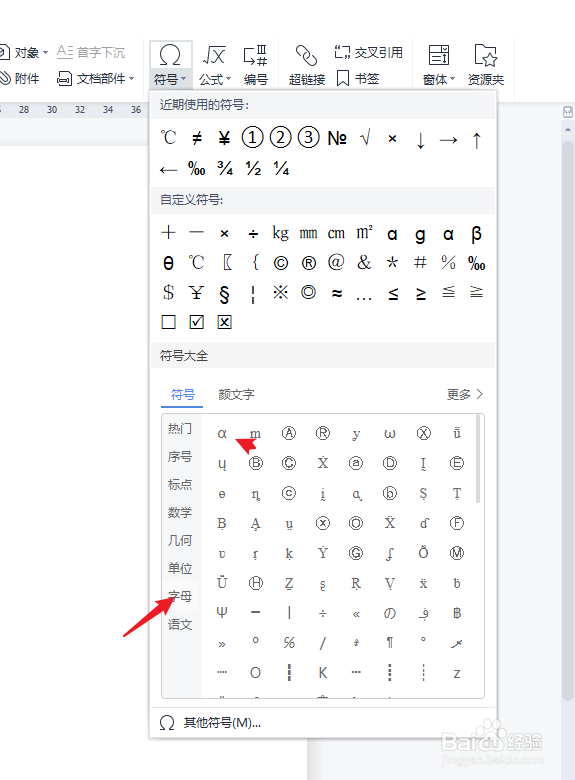Image resolution: width=575 pixels, height=780 pixels.
Task: Insert the © copyright custom symbol
Action: pyautogui.click(x=281, y=263)
